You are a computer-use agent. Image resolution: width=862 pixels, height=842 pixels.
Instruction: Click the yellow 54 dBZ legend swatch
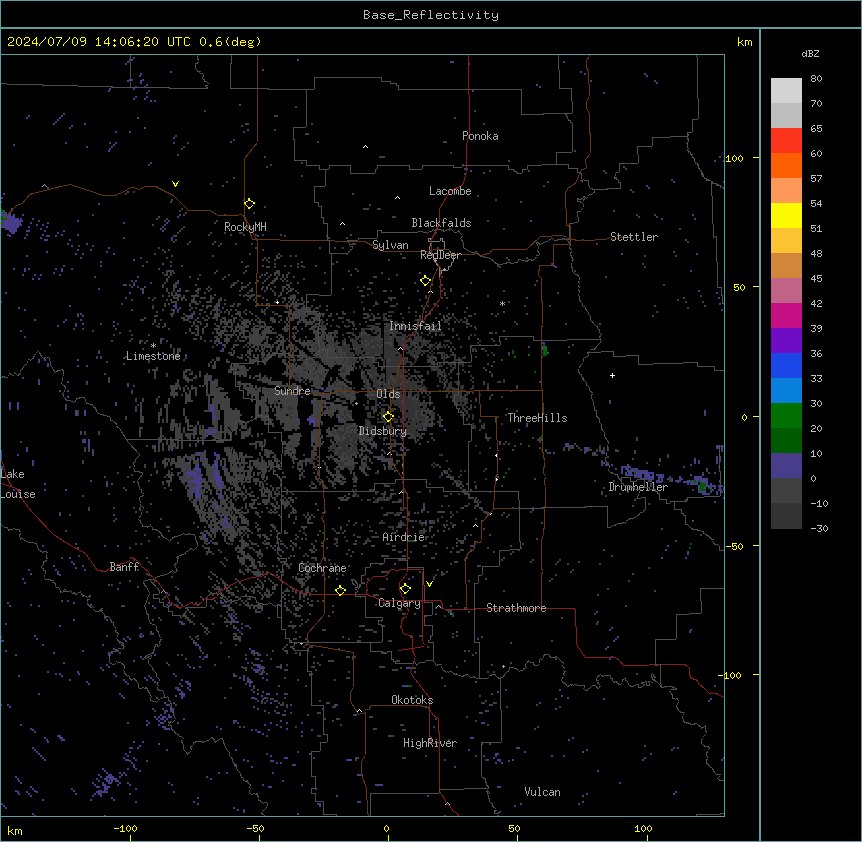786,215
